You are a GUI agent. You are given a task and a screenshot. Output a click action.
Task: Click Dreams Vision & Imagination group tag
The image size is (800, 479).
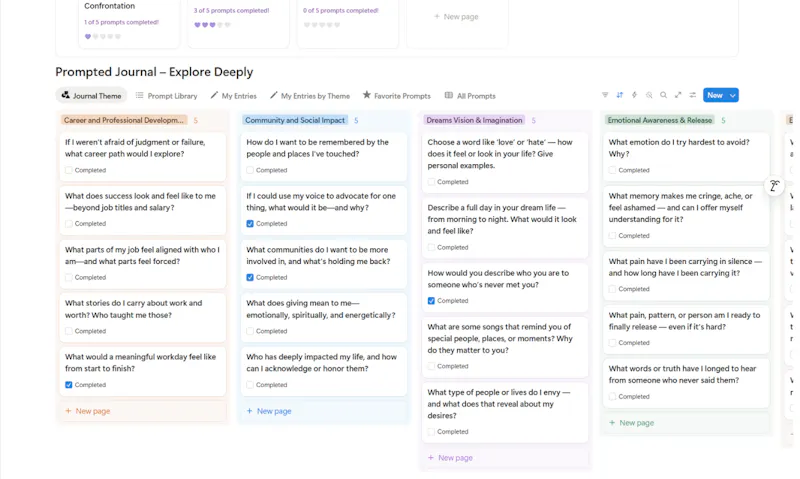pos(474,120)
